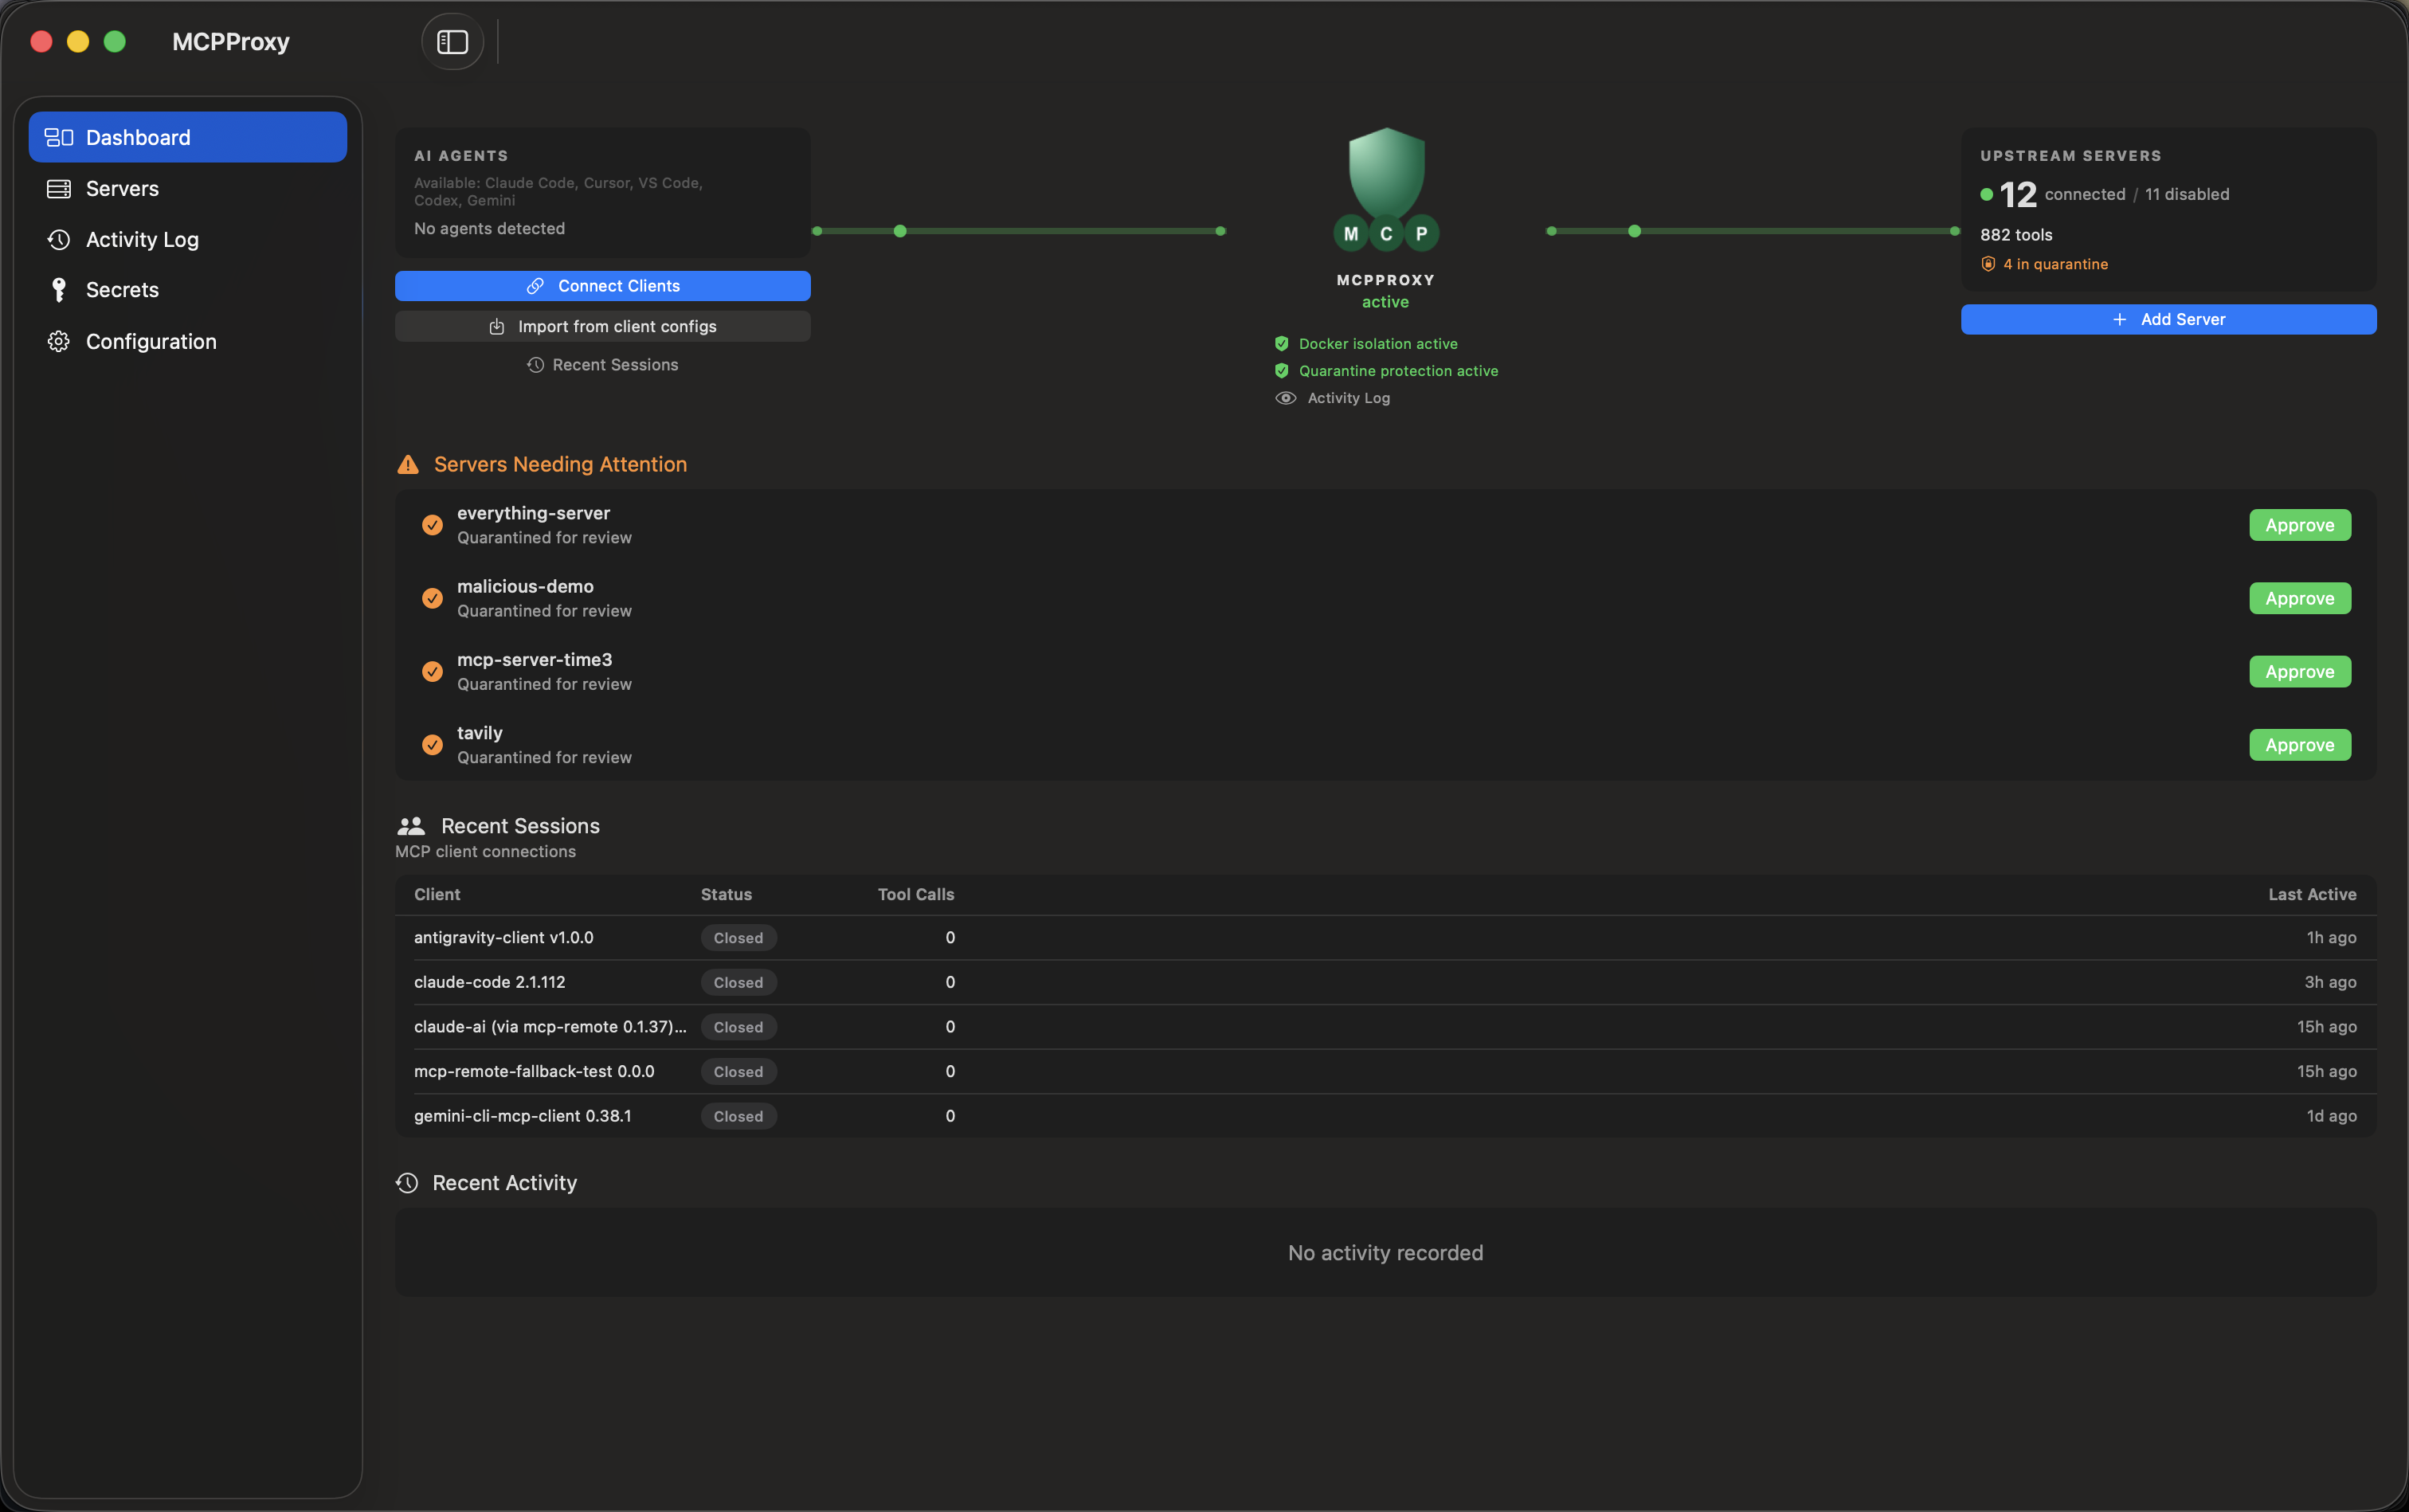Select the claude-code 2.1.112 session row

pyautogui.click(x=1385, y=982)
